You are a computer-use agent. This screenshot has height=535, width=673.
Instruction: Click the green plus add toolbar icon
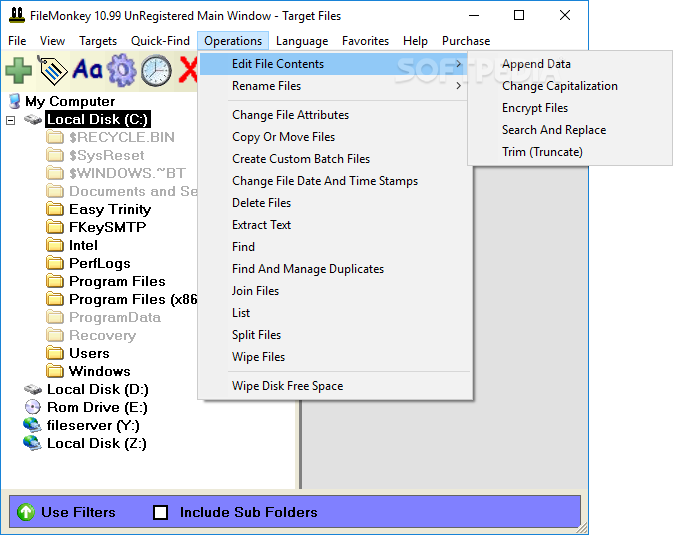pos(18,70)
